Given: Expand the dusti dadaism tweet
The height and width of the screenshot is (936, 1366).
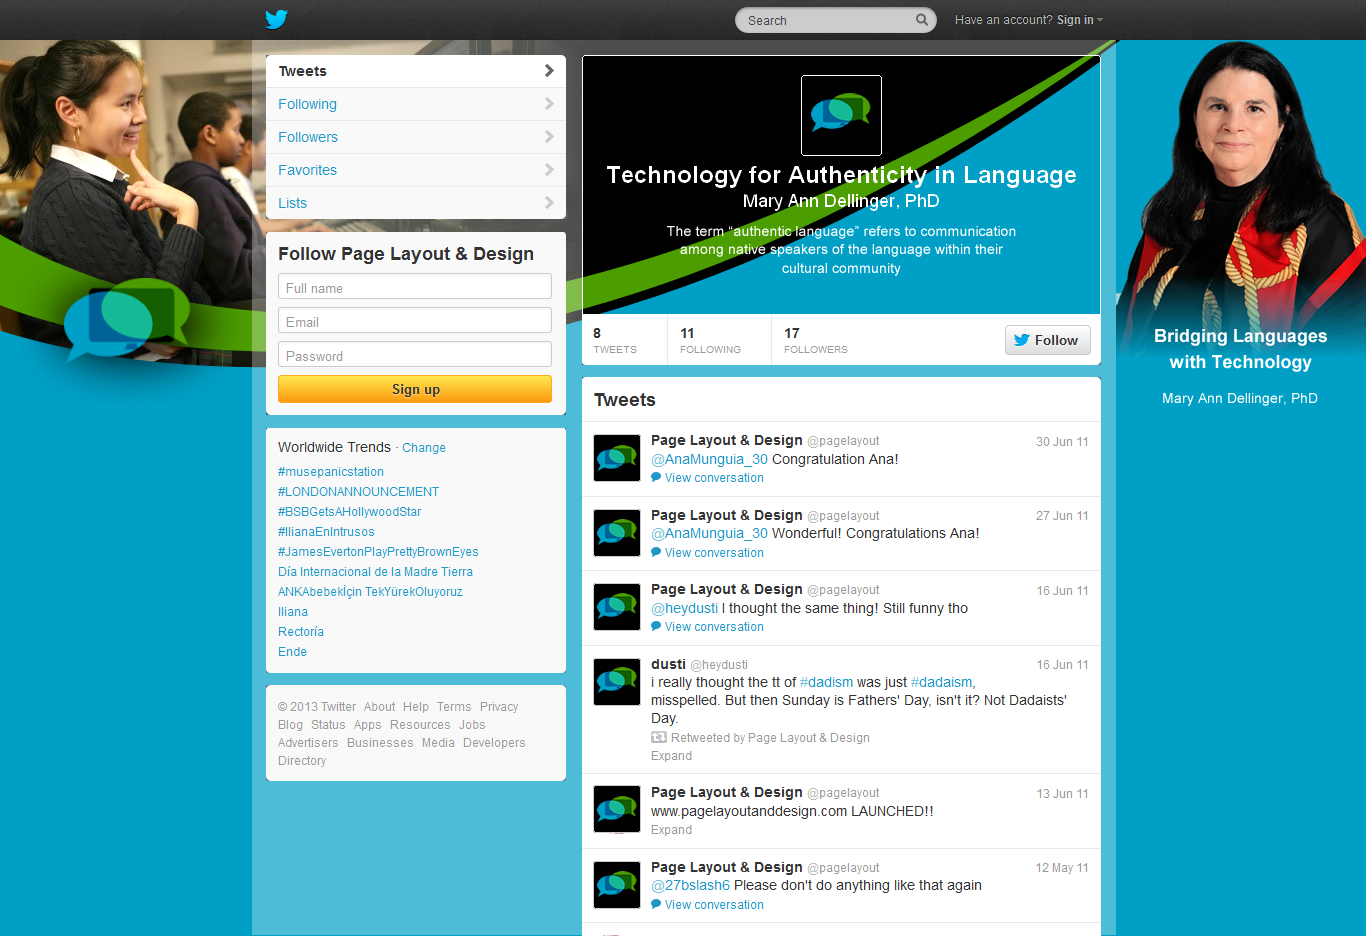Looking at the screenshot, I should [671, 756].
